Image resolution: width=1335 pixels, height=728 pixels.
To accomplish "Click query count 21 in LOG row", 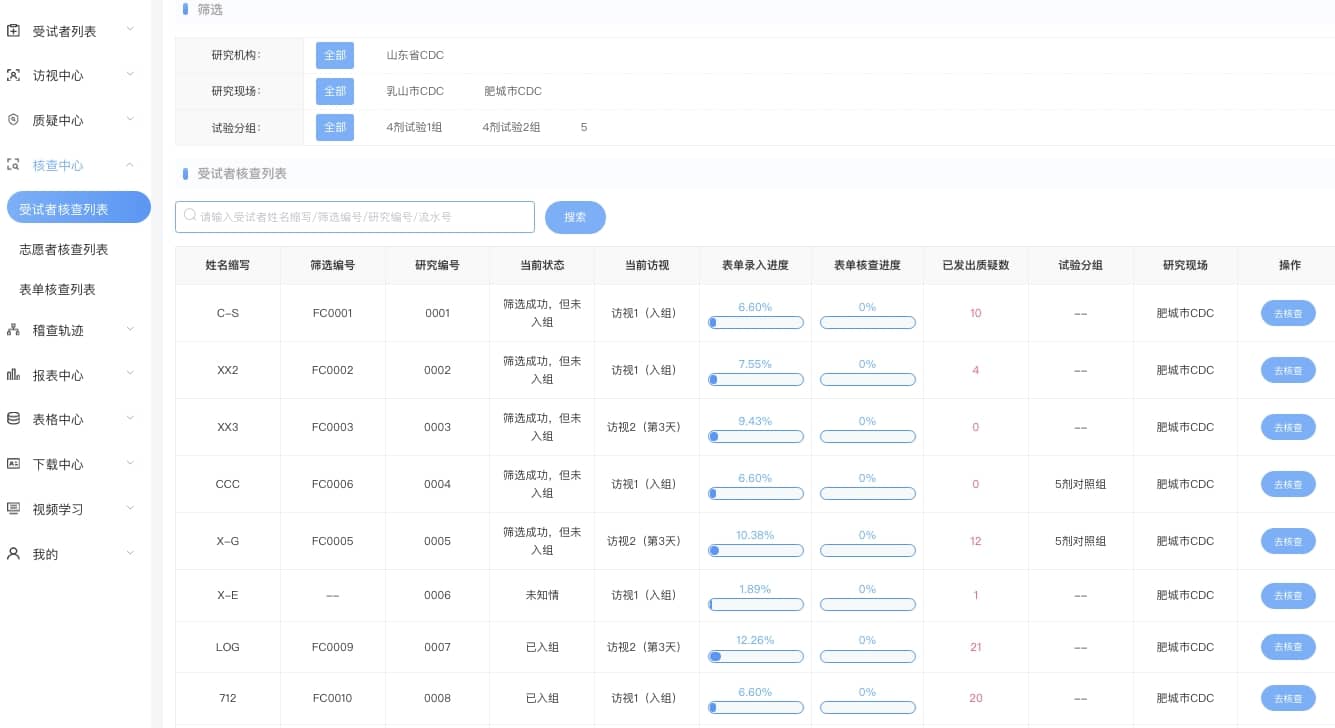I will [976, 647].
